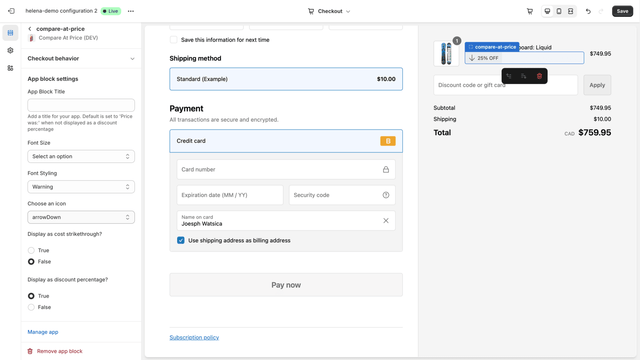
Task: Click the Pay now button
Action: (286, 285)
